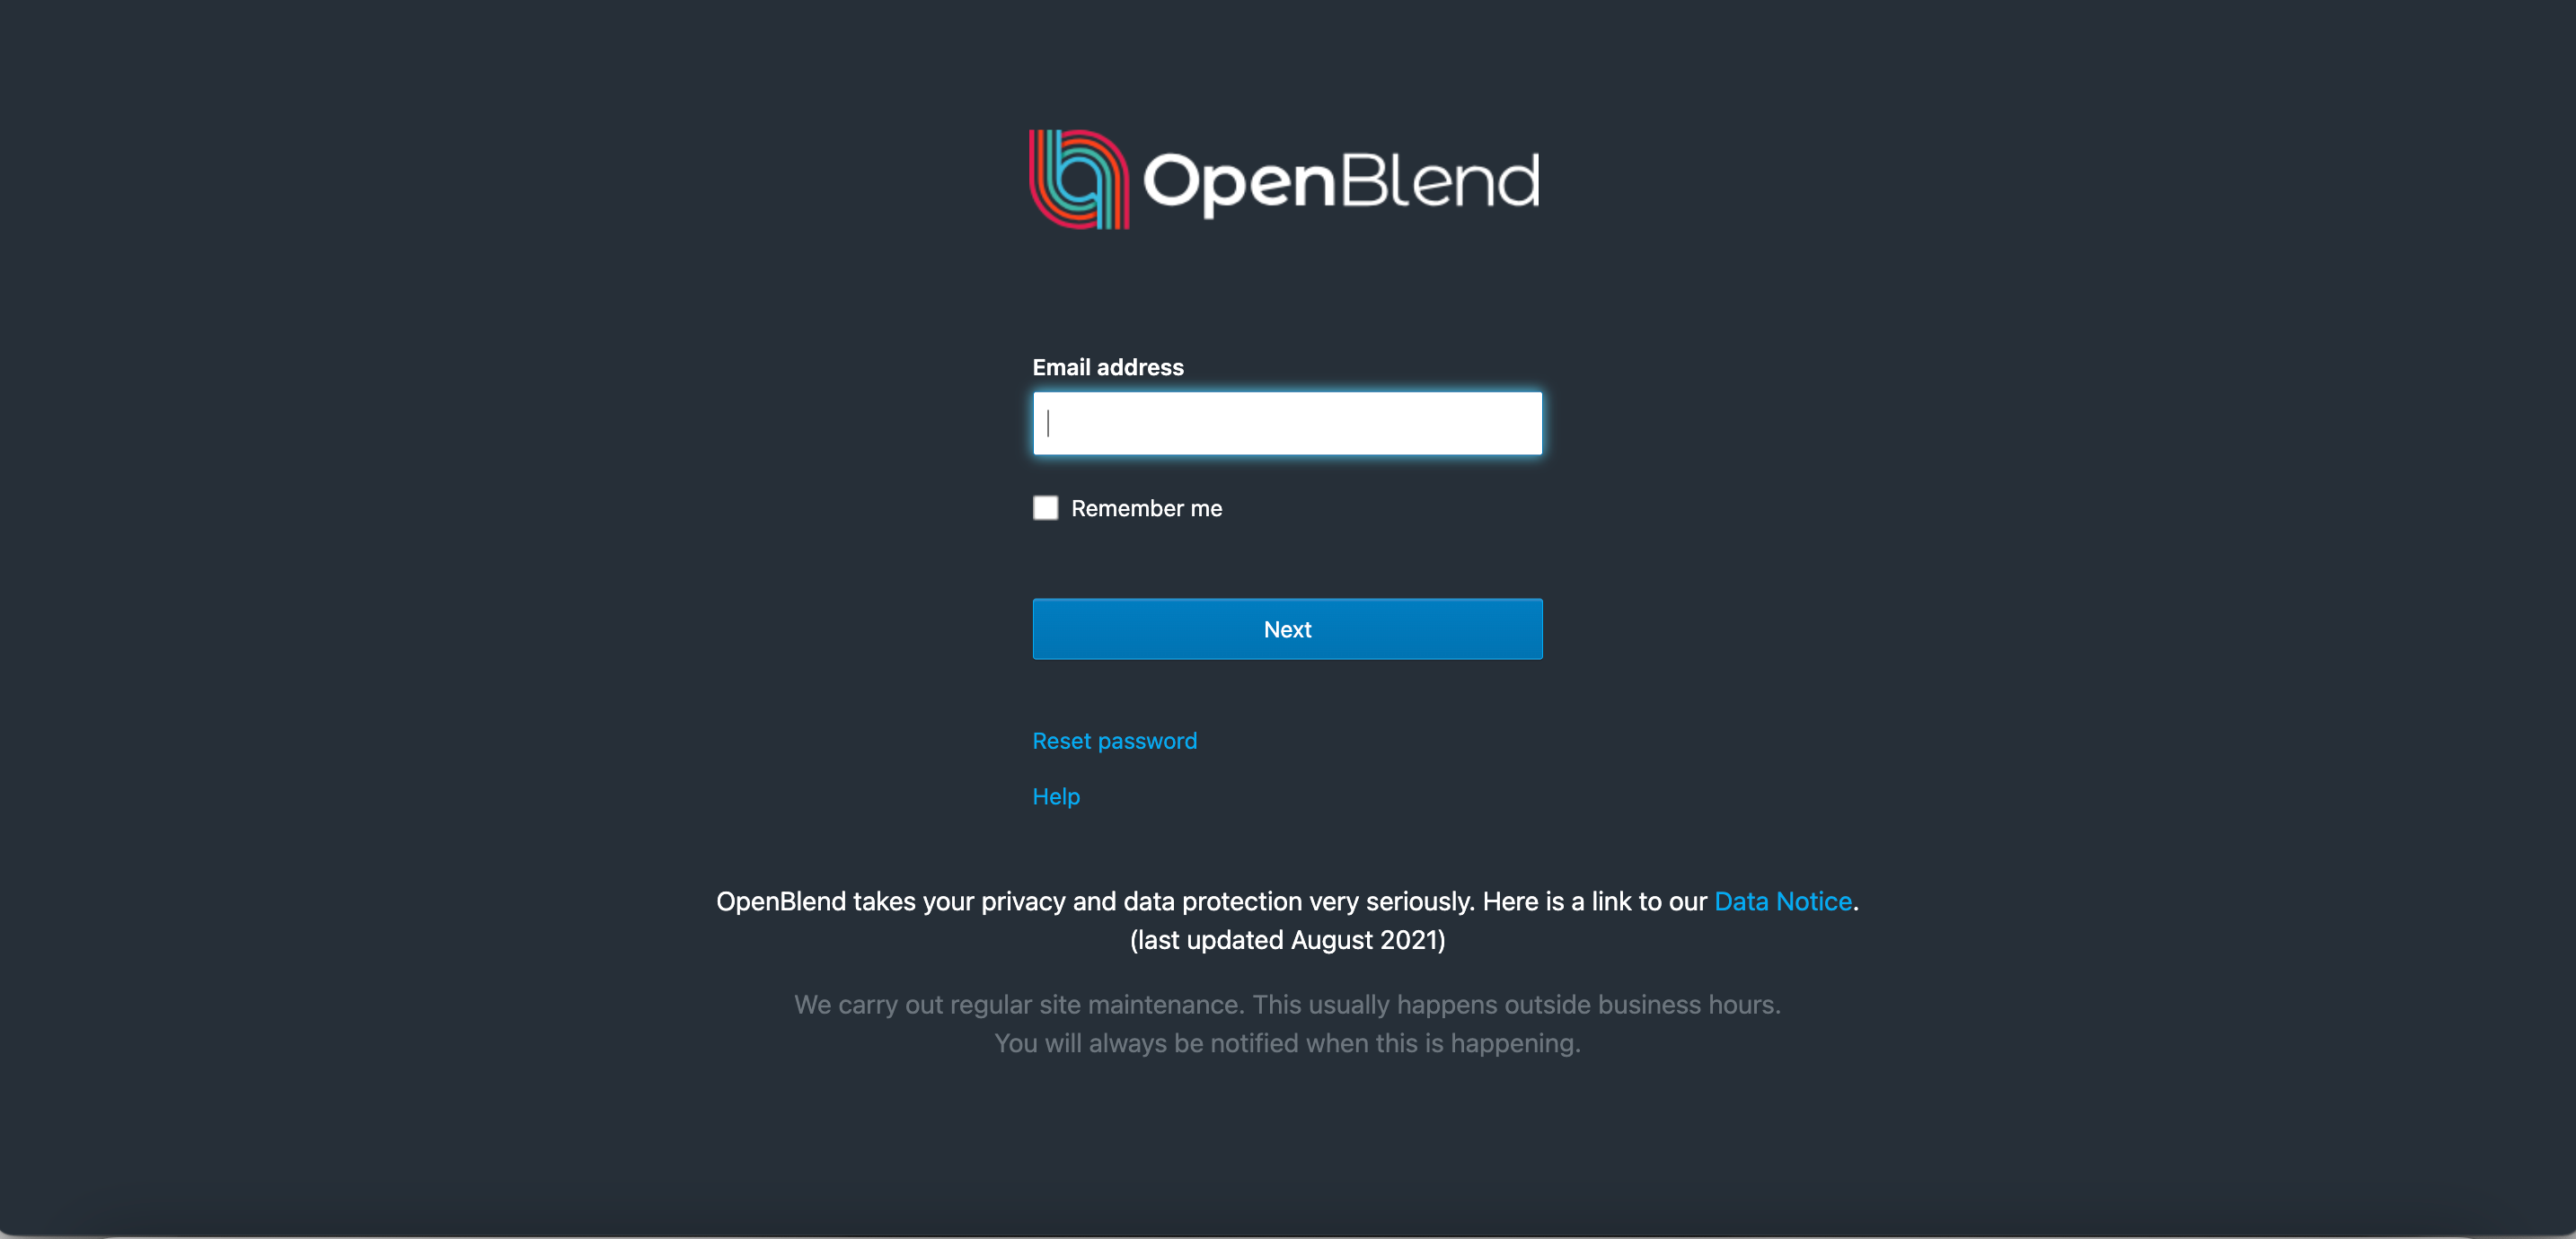This screenshot has width=2576, height=1239.
Task: Click the OpenBlend wordmark text in logo
Action: point(1341,183)
